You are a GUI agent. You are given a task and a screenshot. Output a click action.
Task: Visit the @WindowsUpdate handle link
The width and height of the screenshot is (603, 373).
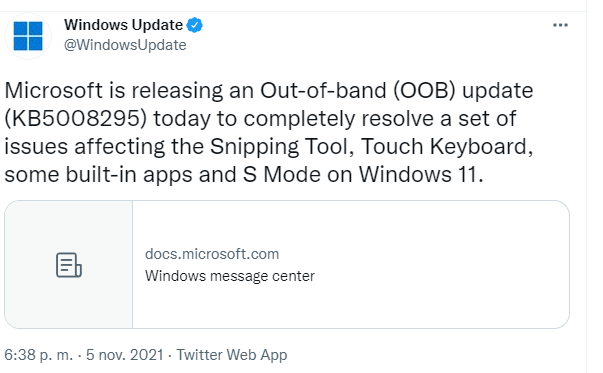(x=125, y=45)
